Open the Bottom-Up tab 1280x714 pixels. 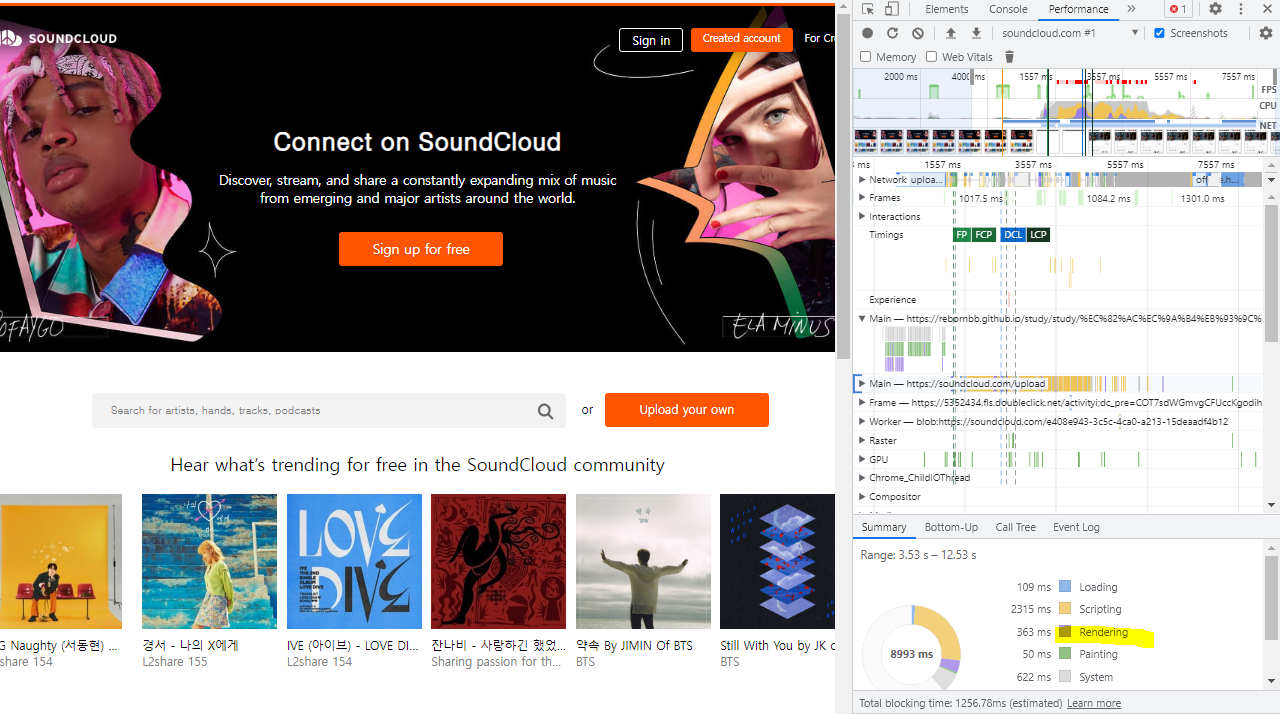(951, 527)
